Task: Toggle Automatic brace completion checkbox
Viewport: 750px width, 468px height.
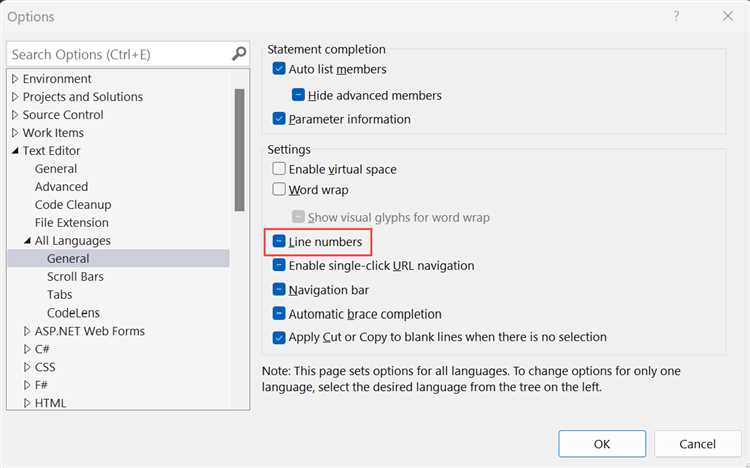Action: coord(279,313)
